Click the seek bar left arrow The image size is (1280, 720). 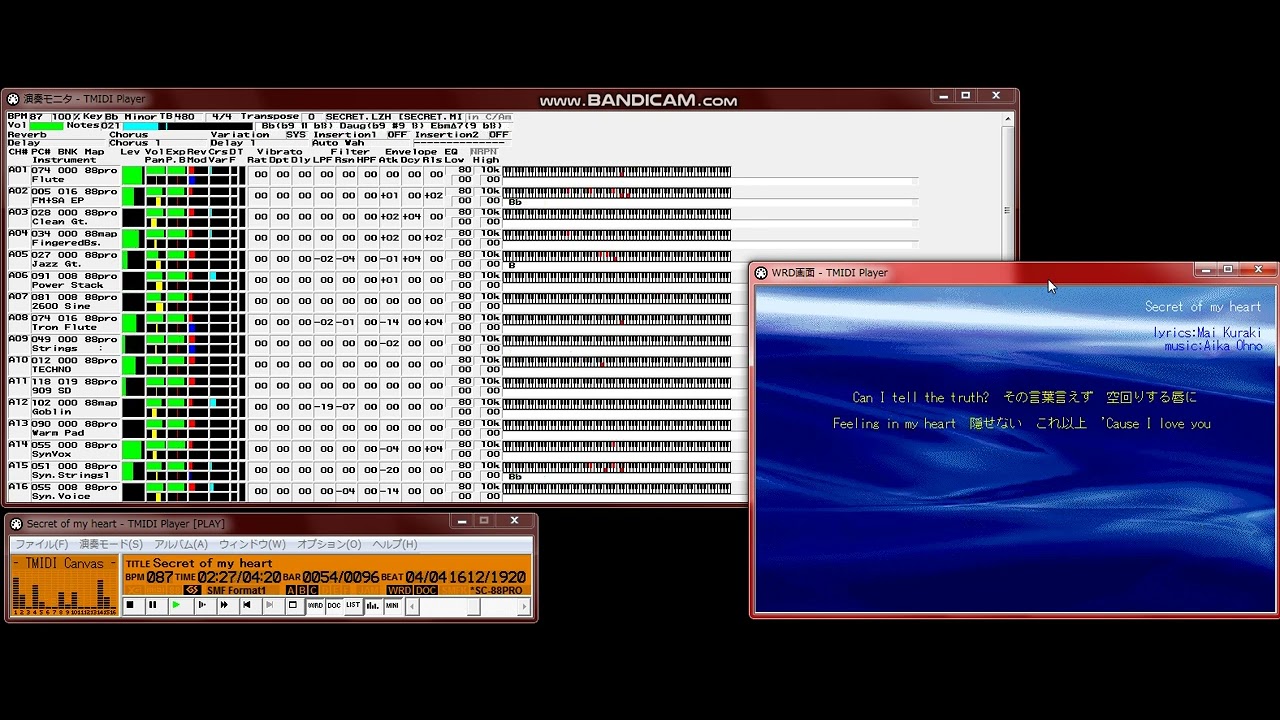coord(411,606)
